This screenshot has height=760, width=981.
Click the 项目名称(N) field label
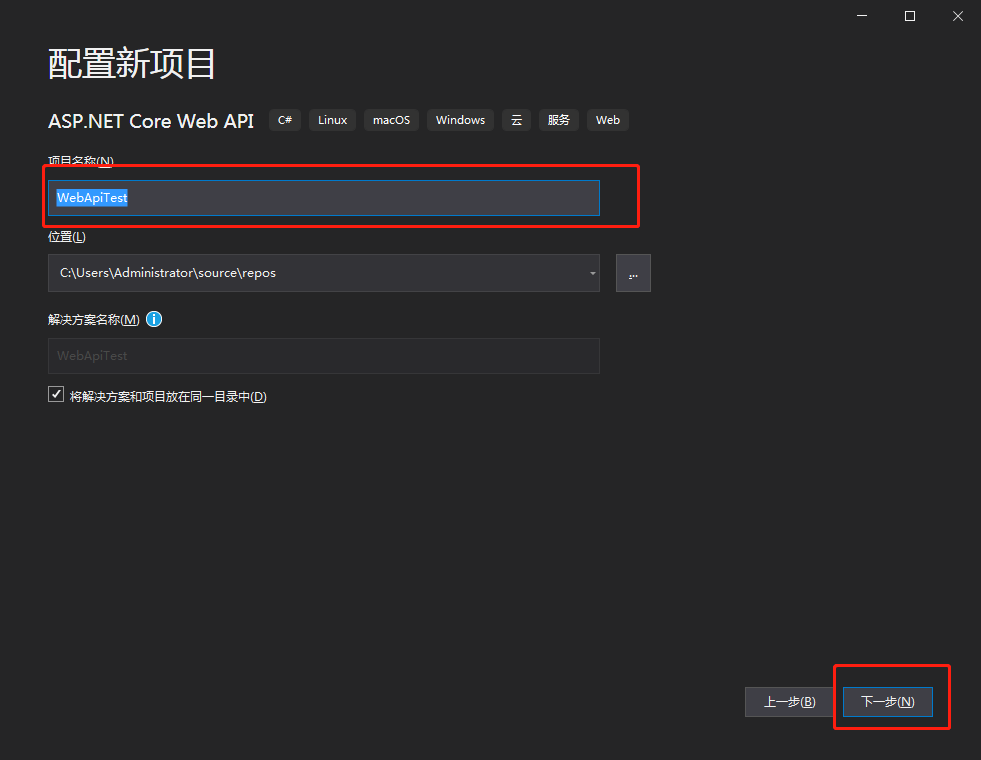point(80,161)
